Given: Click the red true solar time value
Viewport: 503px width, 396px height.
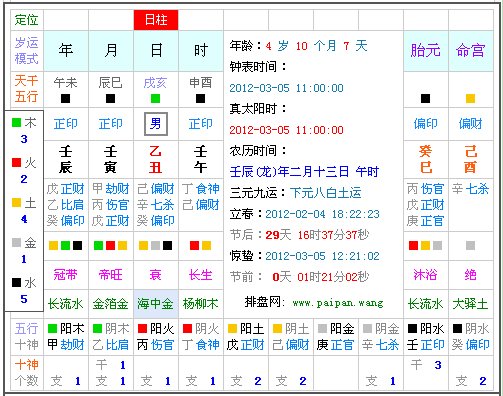Looking at the screenshot, I should click(286, 130).
